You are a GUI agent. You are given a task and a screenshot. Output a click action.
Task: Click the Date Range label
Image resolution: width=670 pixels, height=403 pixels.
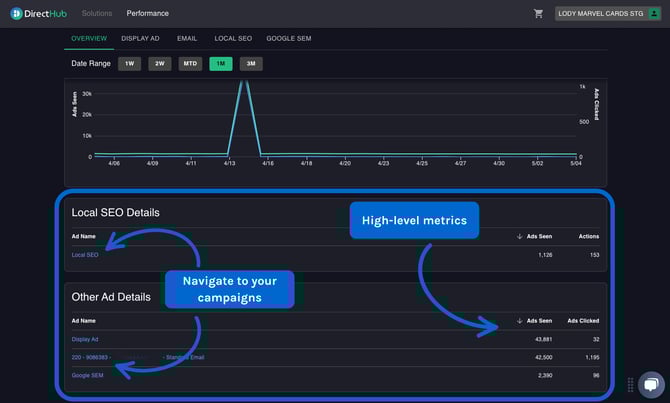coord(91,64)
